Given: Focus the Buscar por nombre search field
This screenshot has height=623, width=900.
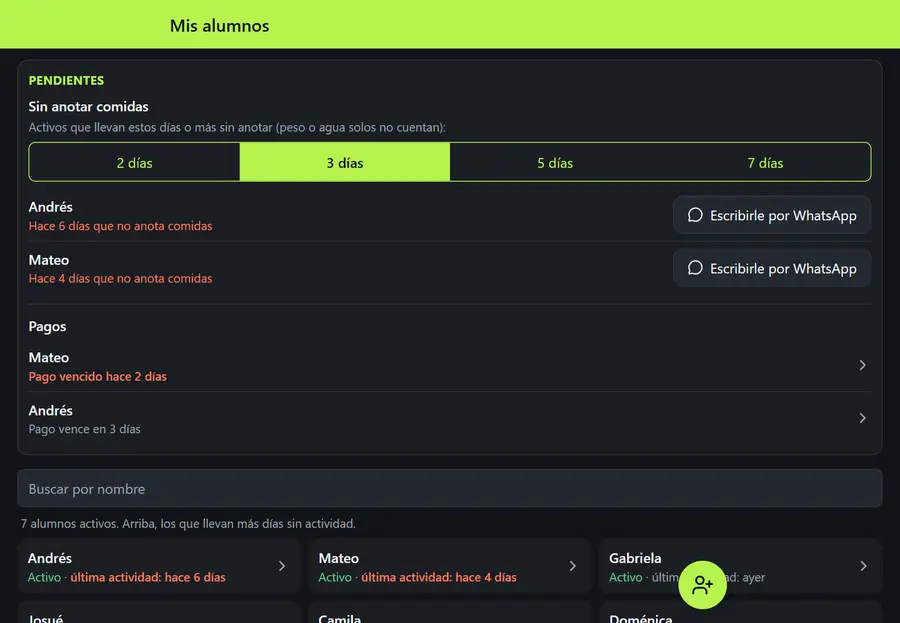Looking at the screenshot, I should [450, 489].
